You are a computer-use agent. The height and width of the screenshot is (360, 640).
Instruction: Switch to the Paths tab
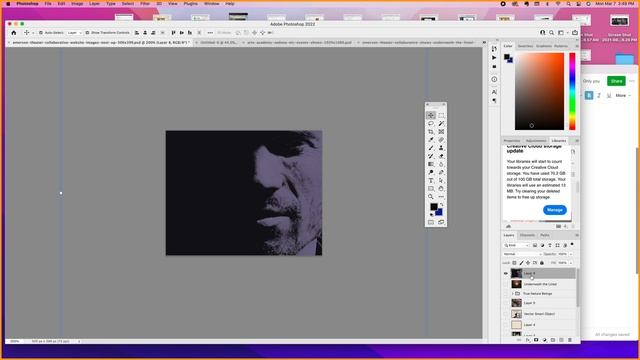[x=545, y=236]
